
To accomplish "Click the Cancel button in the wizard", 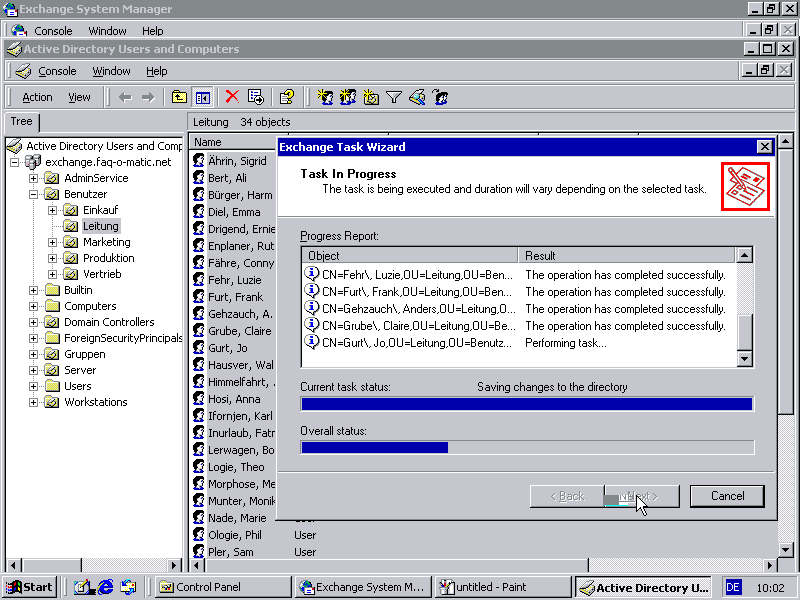I will (x=727, y=496).
